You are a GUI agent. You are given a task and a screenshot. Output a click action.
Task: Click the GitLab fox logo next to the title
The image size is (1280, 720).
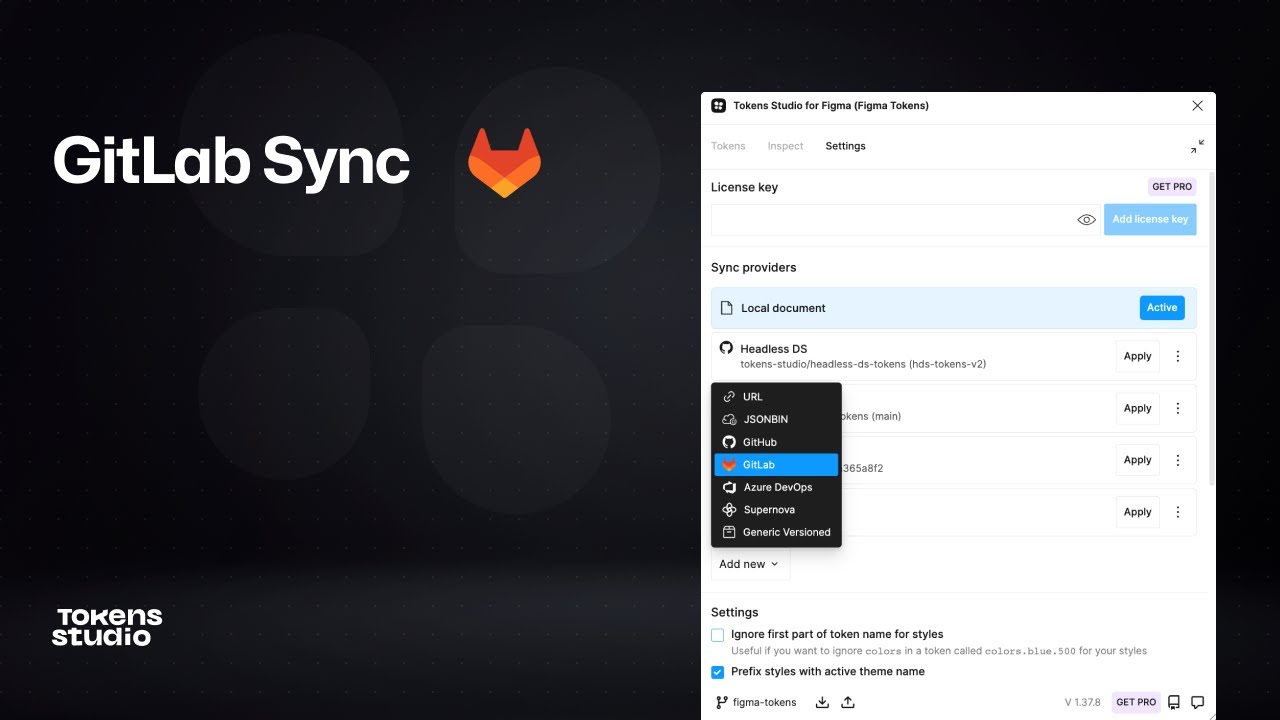(x=504, y=162)
